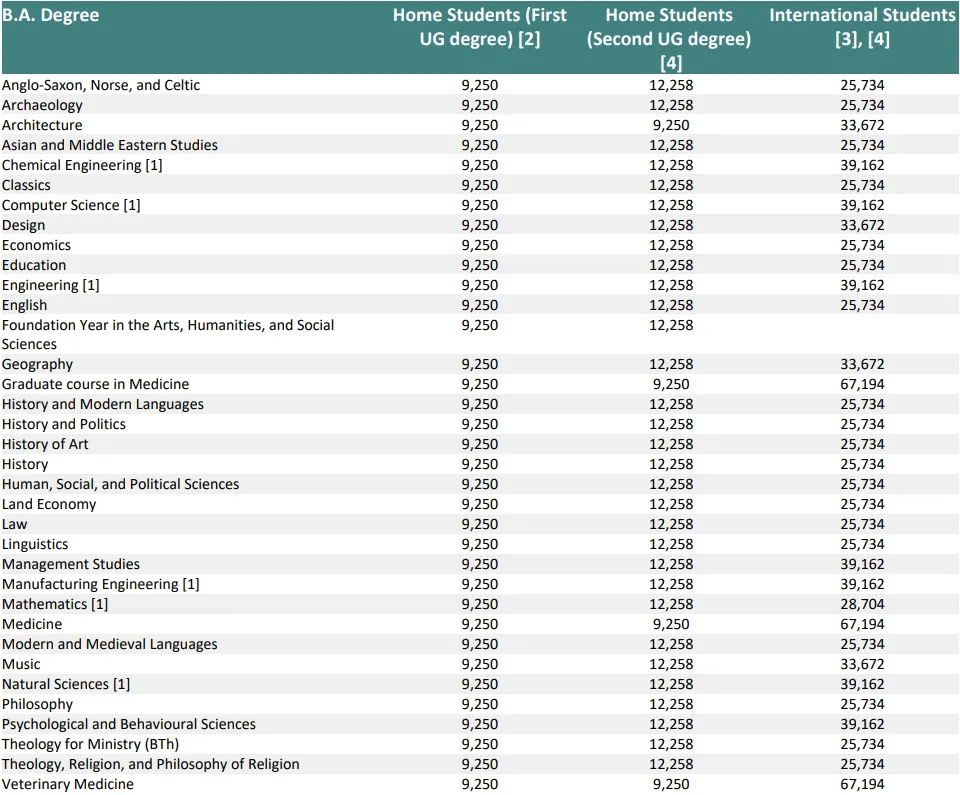Click Geography's international fee 33,672
This screenshot has height=795, width=960.
[862, 364]
